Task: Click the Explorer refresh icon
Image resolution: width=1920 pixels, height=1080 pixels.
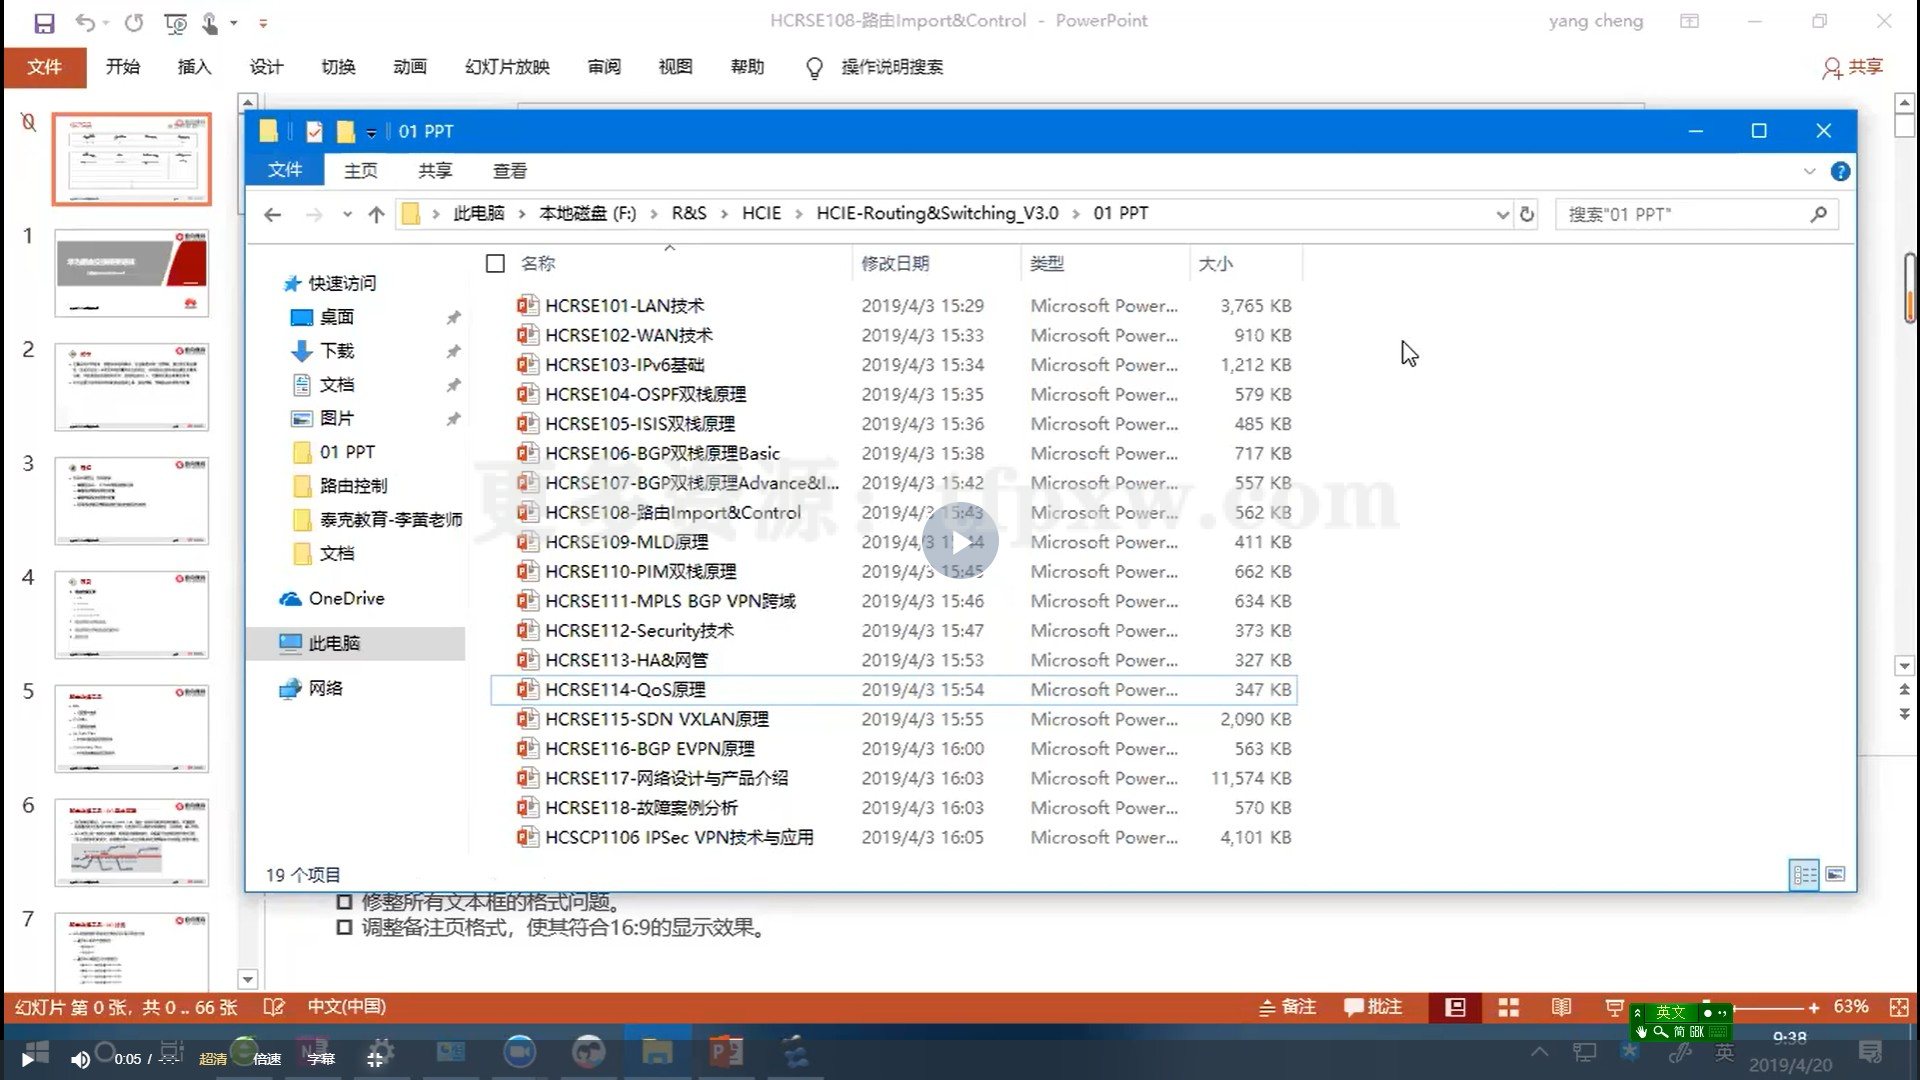Action: pos(1527,214)
